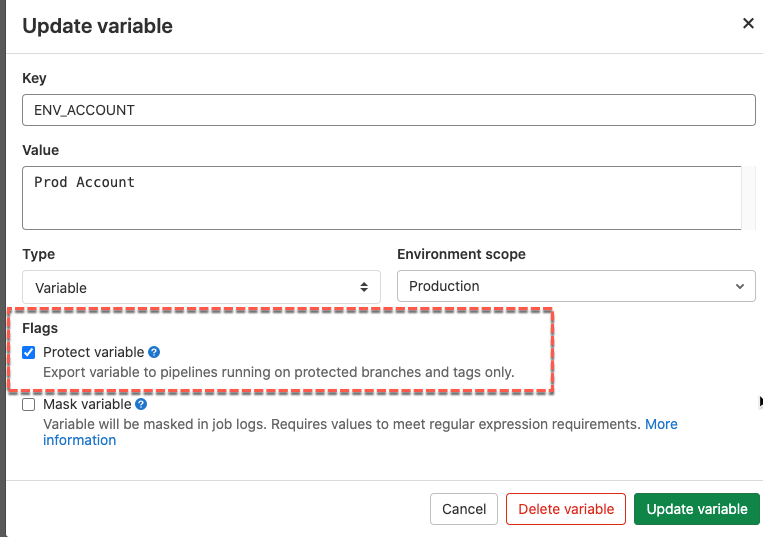The height and width of the screenshot is (537, 763).
Task: Click the Delete variable button
Action: tap(566, 509)
